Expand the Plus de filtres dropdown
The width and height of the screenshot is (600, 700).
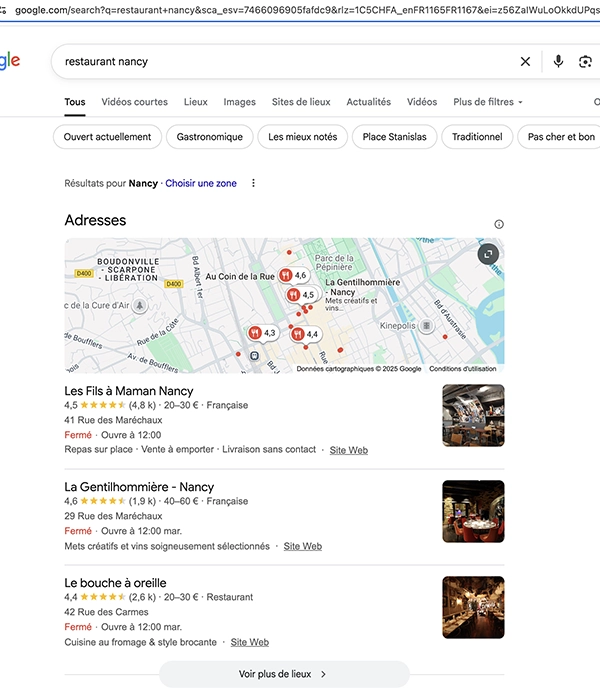coord(488,102)
